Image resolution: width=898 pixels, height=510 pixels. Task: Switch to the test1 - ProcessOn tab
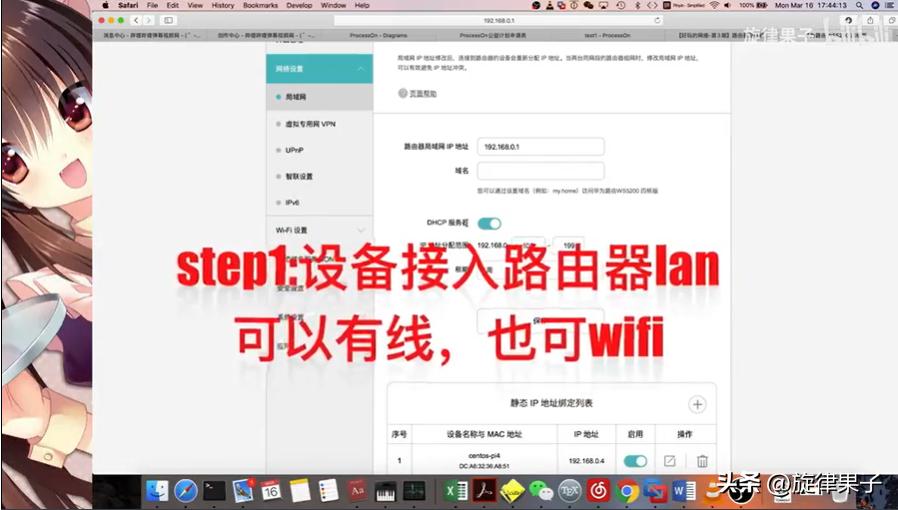(x=607, y=35)
